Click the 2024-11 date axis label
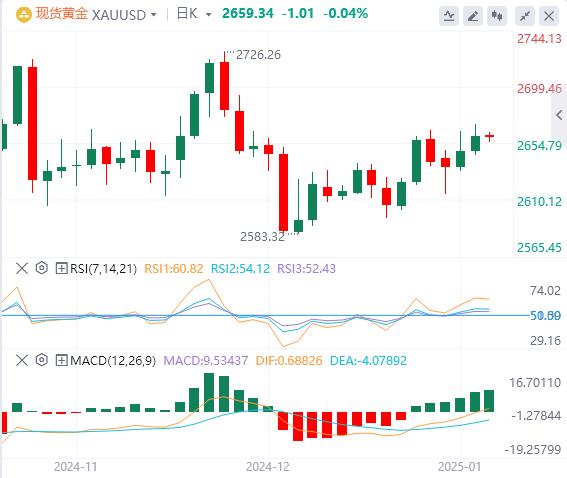Image resolution: width=567 pixels, height=478 pixels. click(76, 467)
